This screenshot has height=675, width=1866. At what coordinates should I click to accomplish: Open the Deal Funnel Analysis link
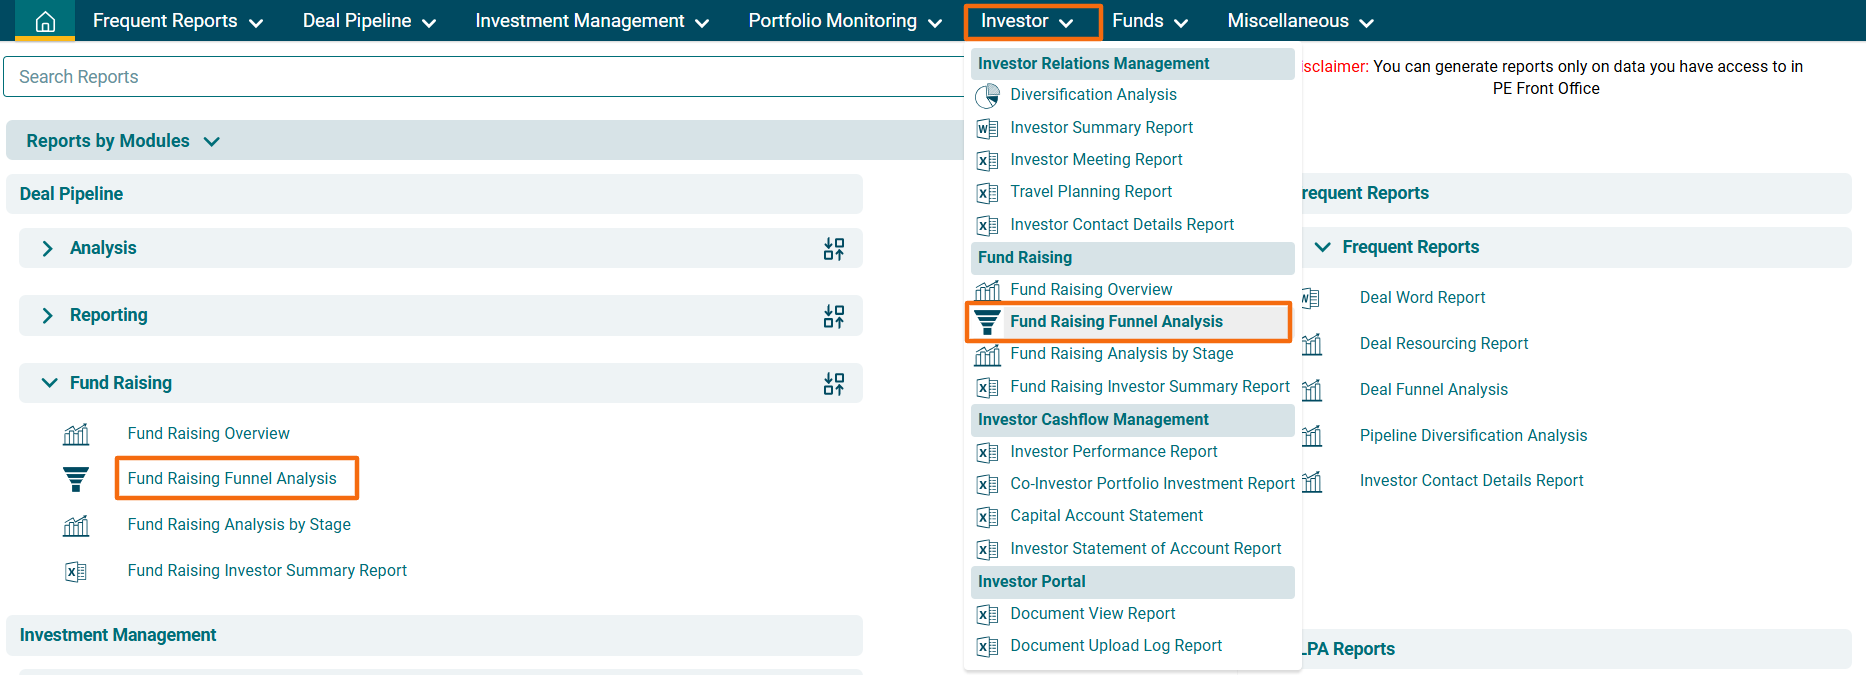pos(1433,390)
